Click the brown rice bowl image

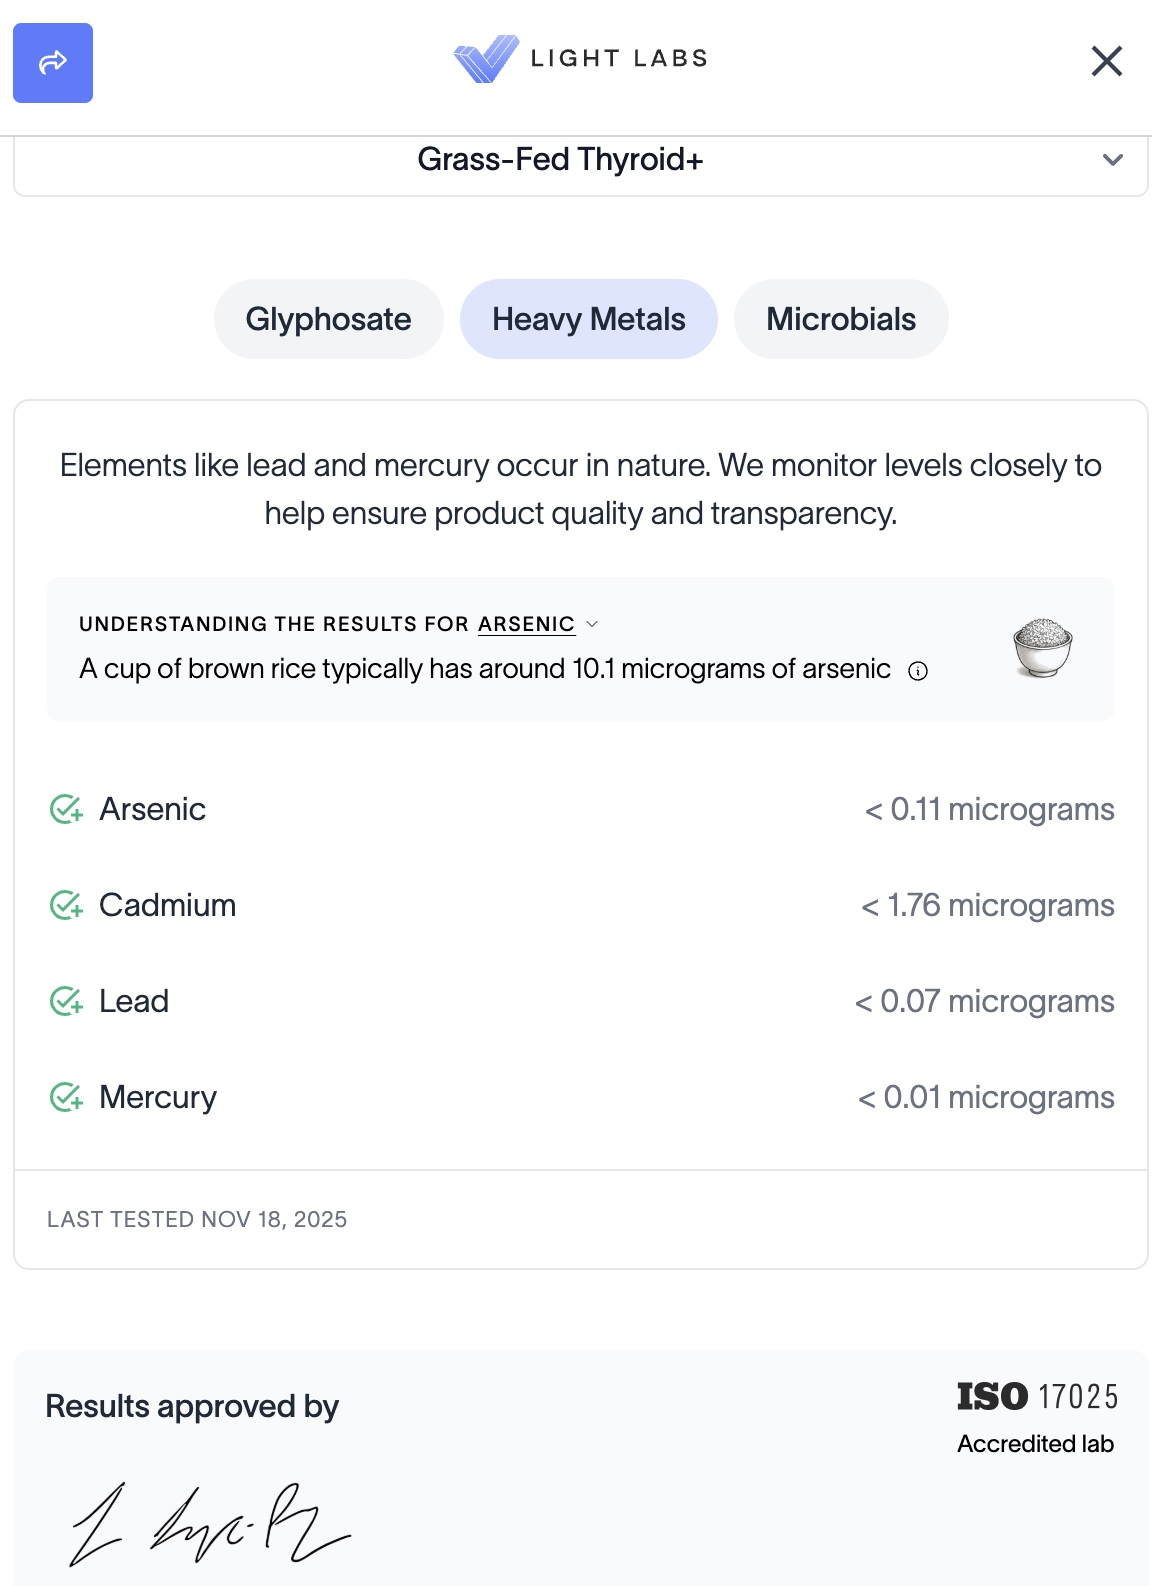tap(1042, 647)
